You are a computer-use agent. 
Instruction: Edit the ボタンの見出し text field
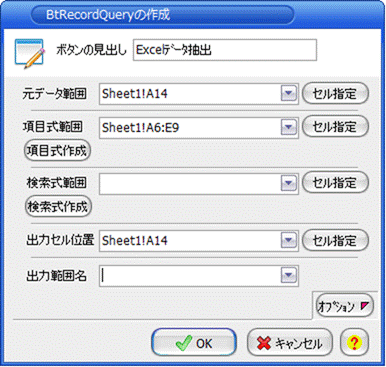[x=225, y=50]
